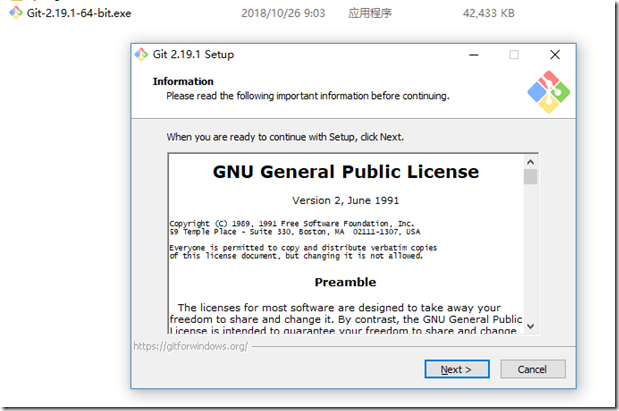Screen dimensions: 619x411
Task: Click the colorful Git logo in dialog header
Action: pyautogui.click(x=548, y=92)
